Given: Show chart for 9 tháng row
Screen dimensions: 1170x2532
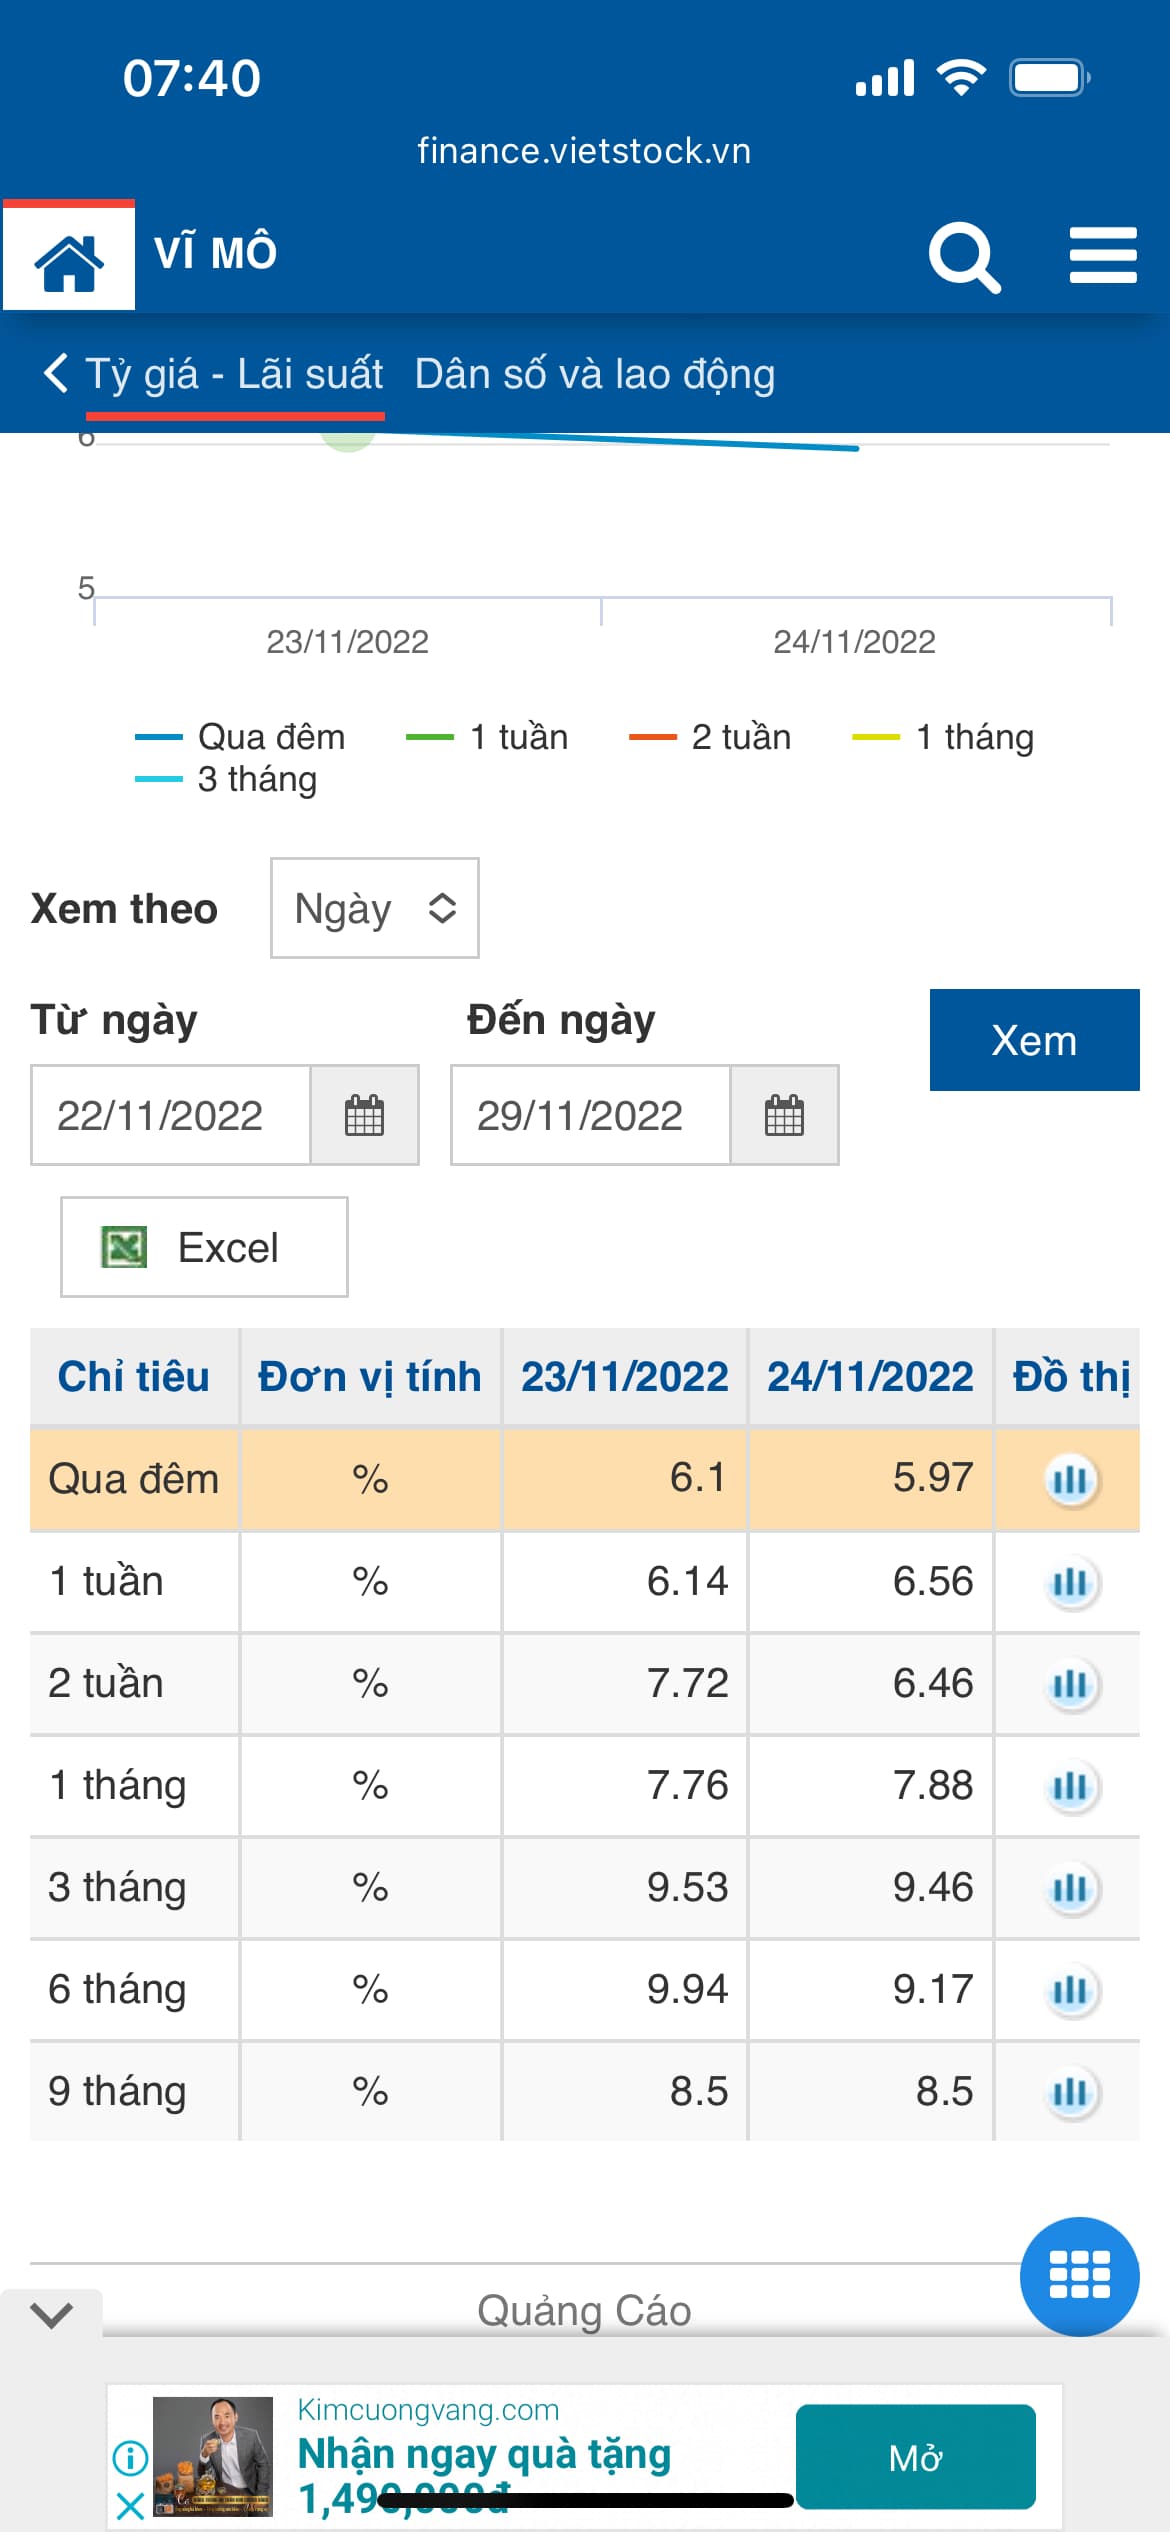Looking at the screenshot, I should (x=1070, y=2092).
